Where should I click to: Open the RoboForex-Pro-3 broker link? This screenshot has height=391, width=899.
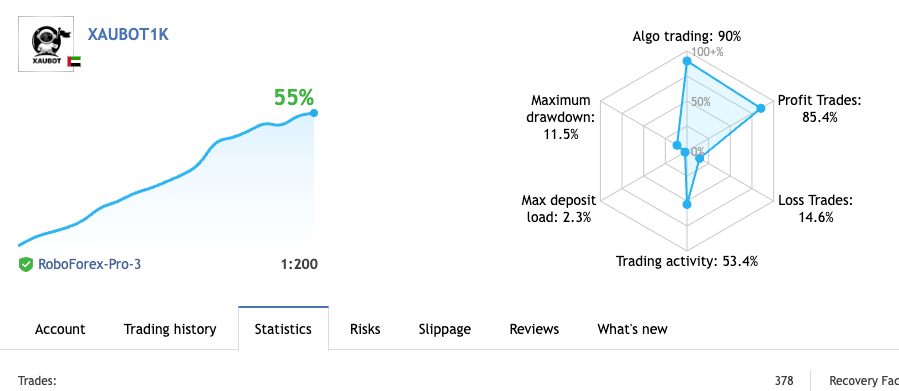pos(89,264)
